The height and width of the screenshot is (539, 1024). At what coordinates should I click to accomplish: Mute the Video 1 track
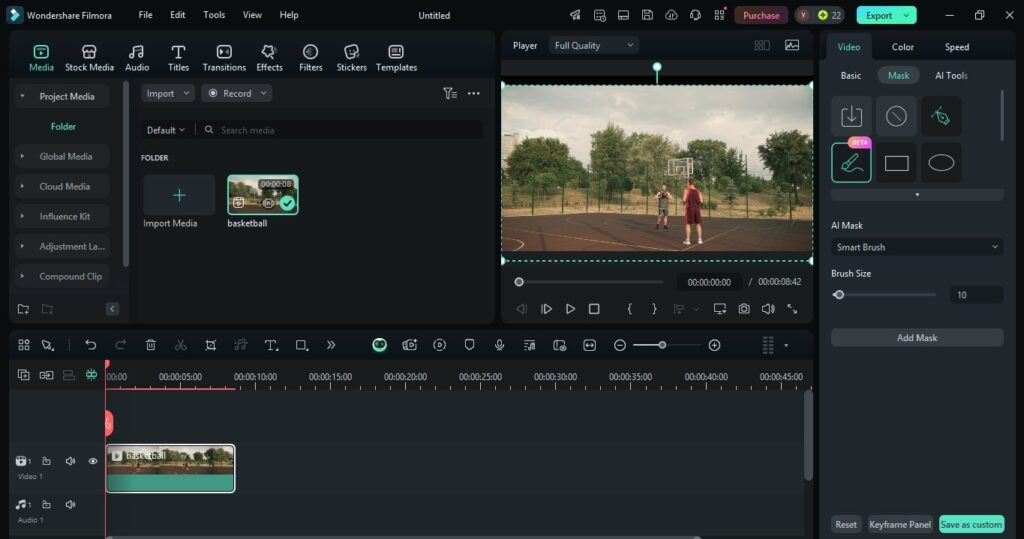70,461
